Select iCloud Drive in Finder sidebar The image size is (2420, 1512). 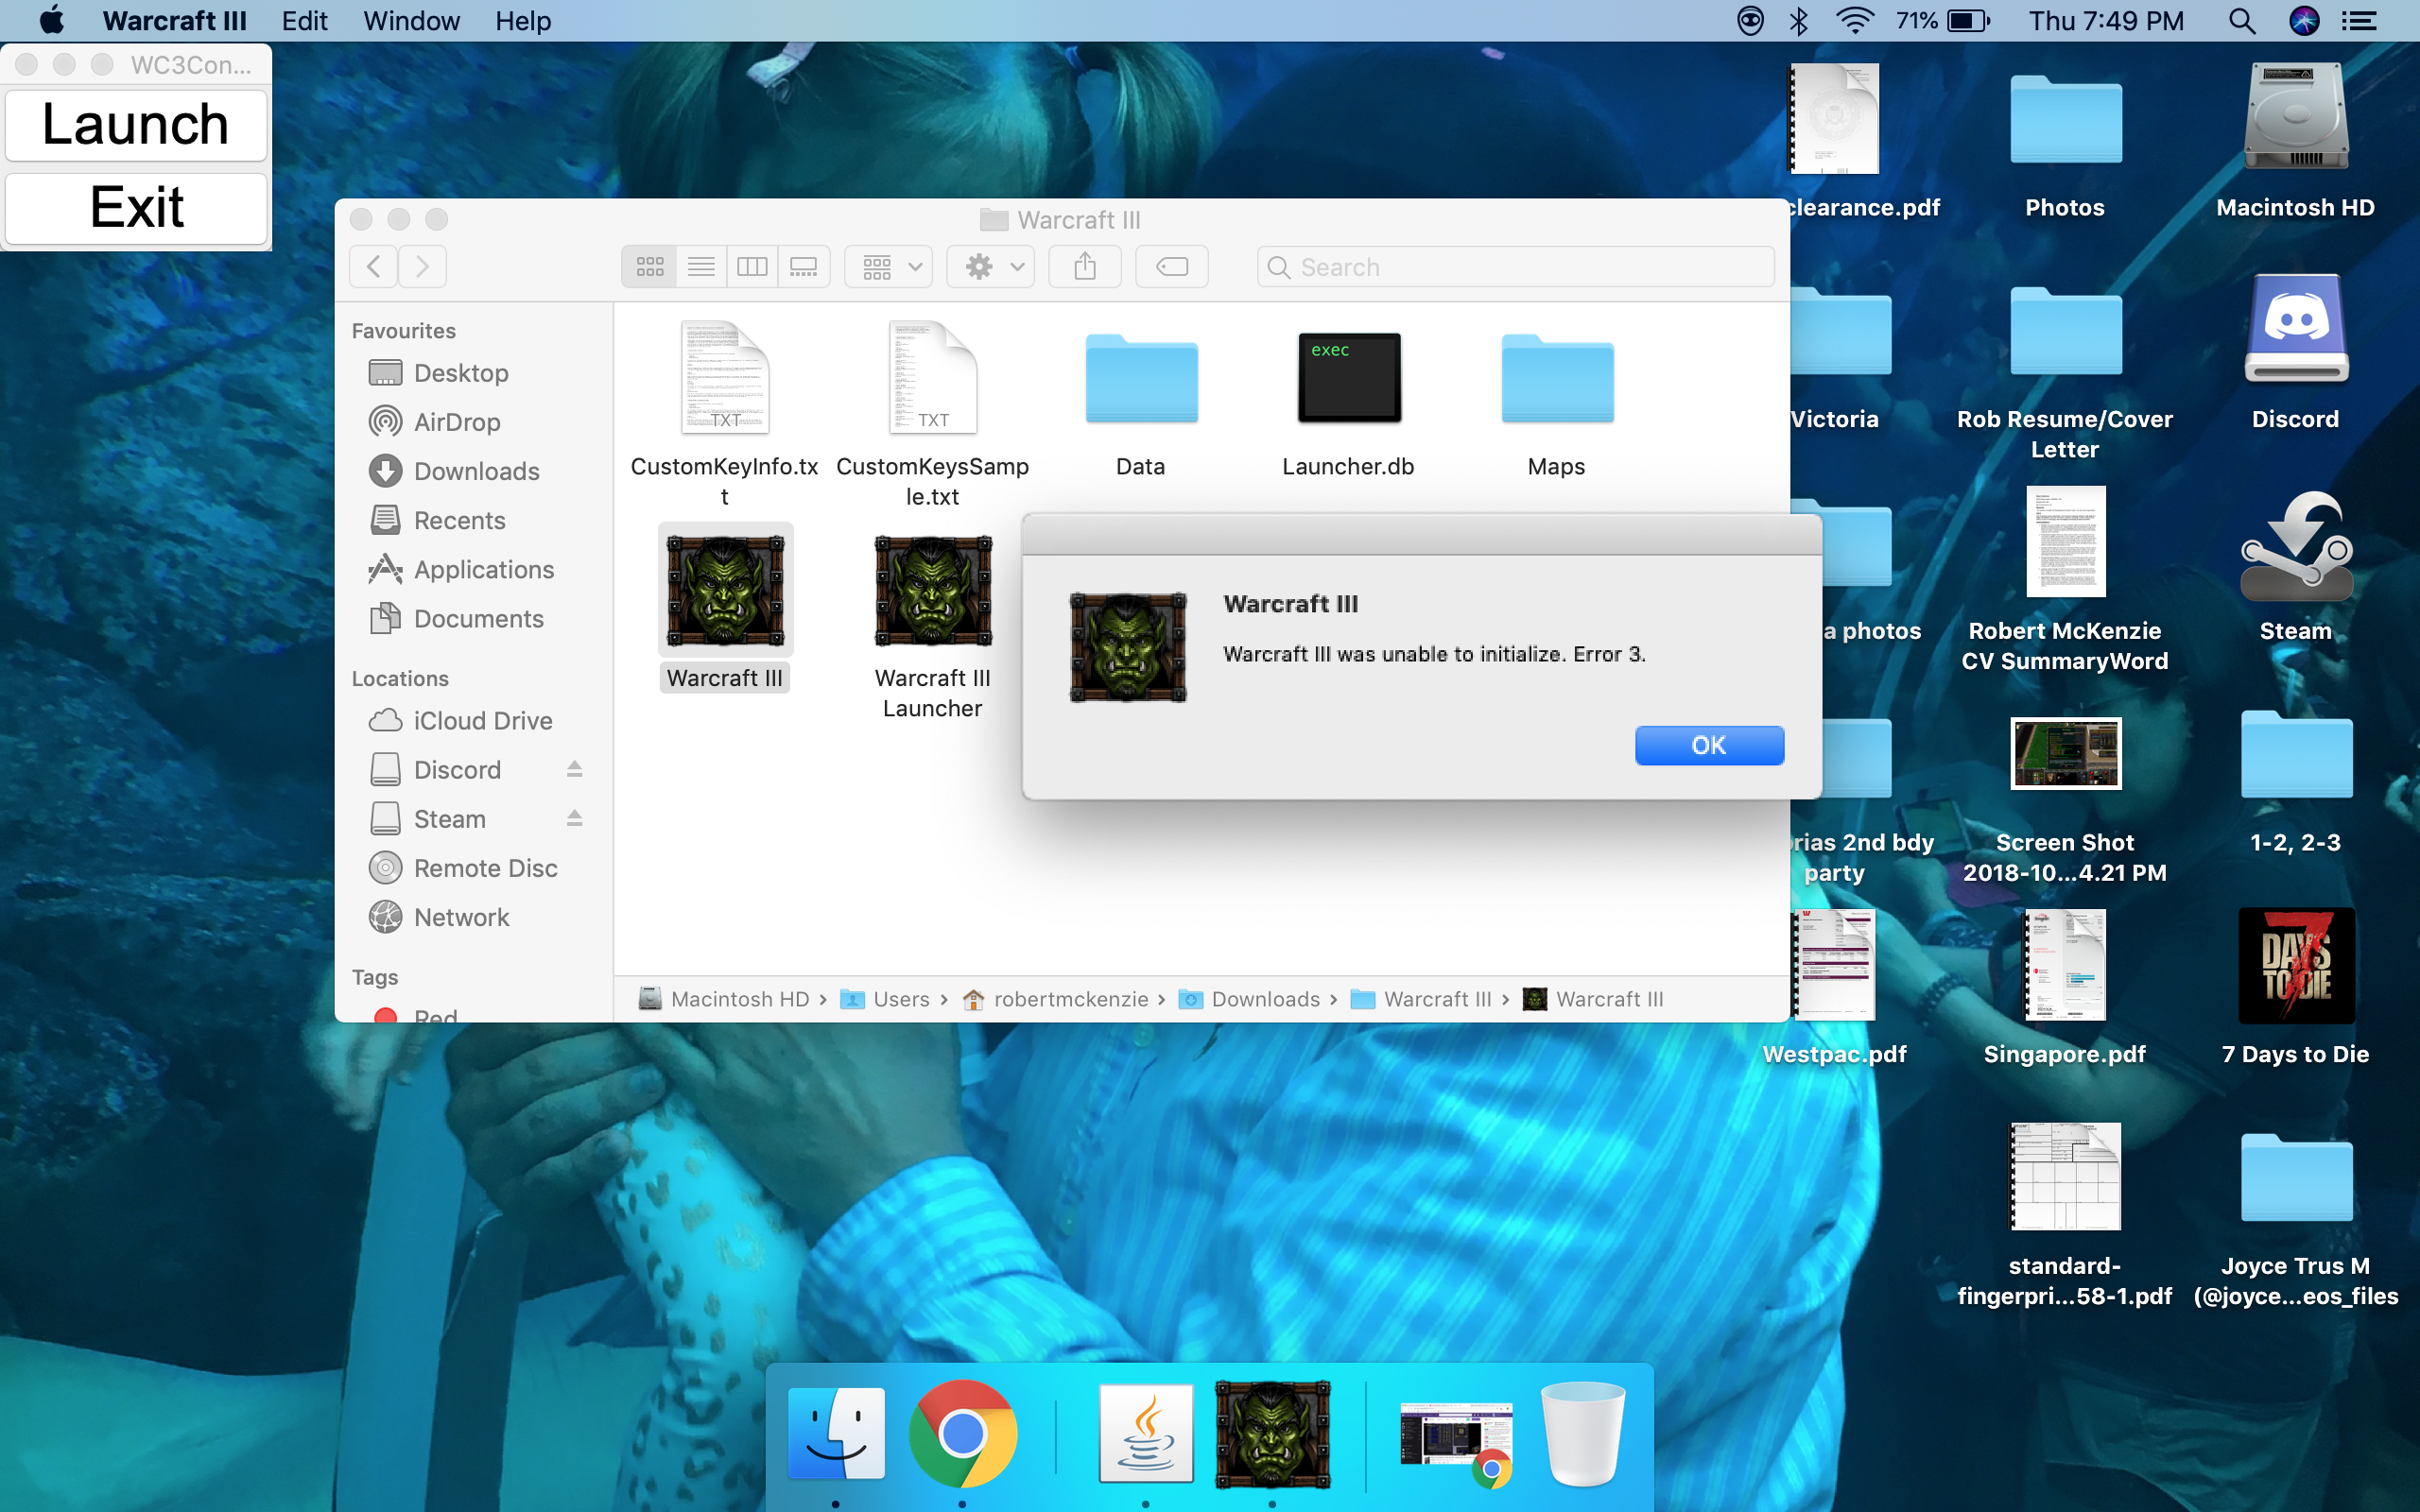pyautogui.click(x=482, y=721)
